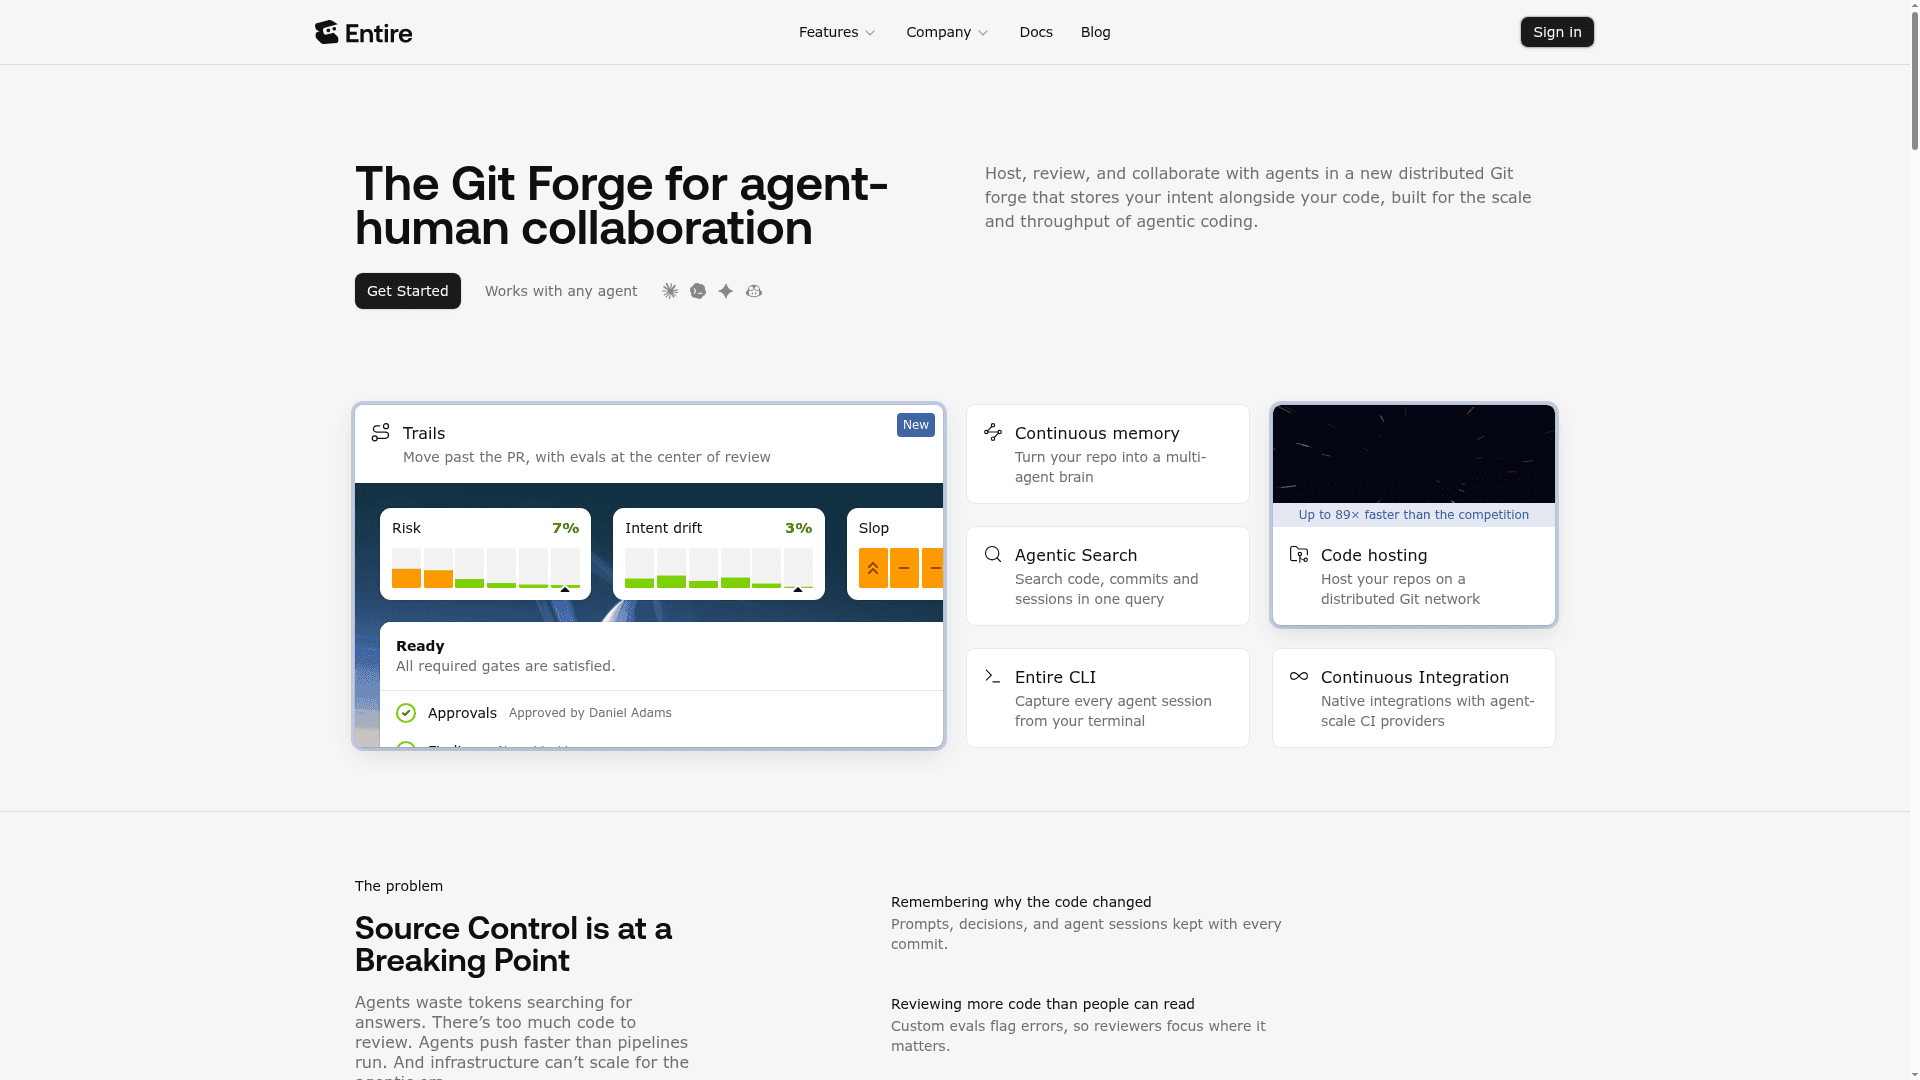Expand the Features menu chevron
The height and width of the screenshot is (1080, 1920).
870,33
